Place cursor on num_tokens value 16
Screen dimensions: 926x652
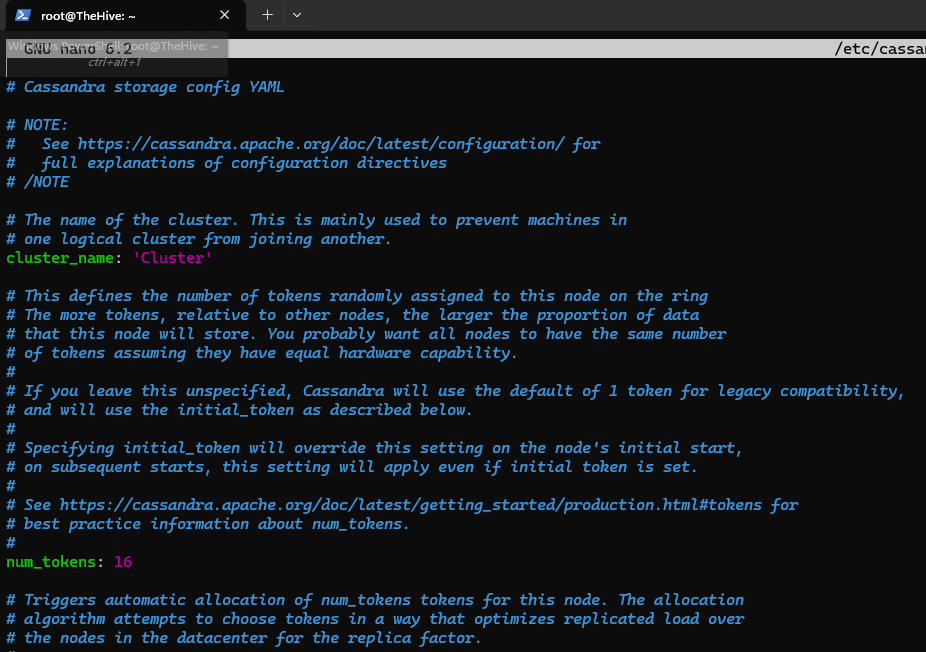tap(123, 562)
